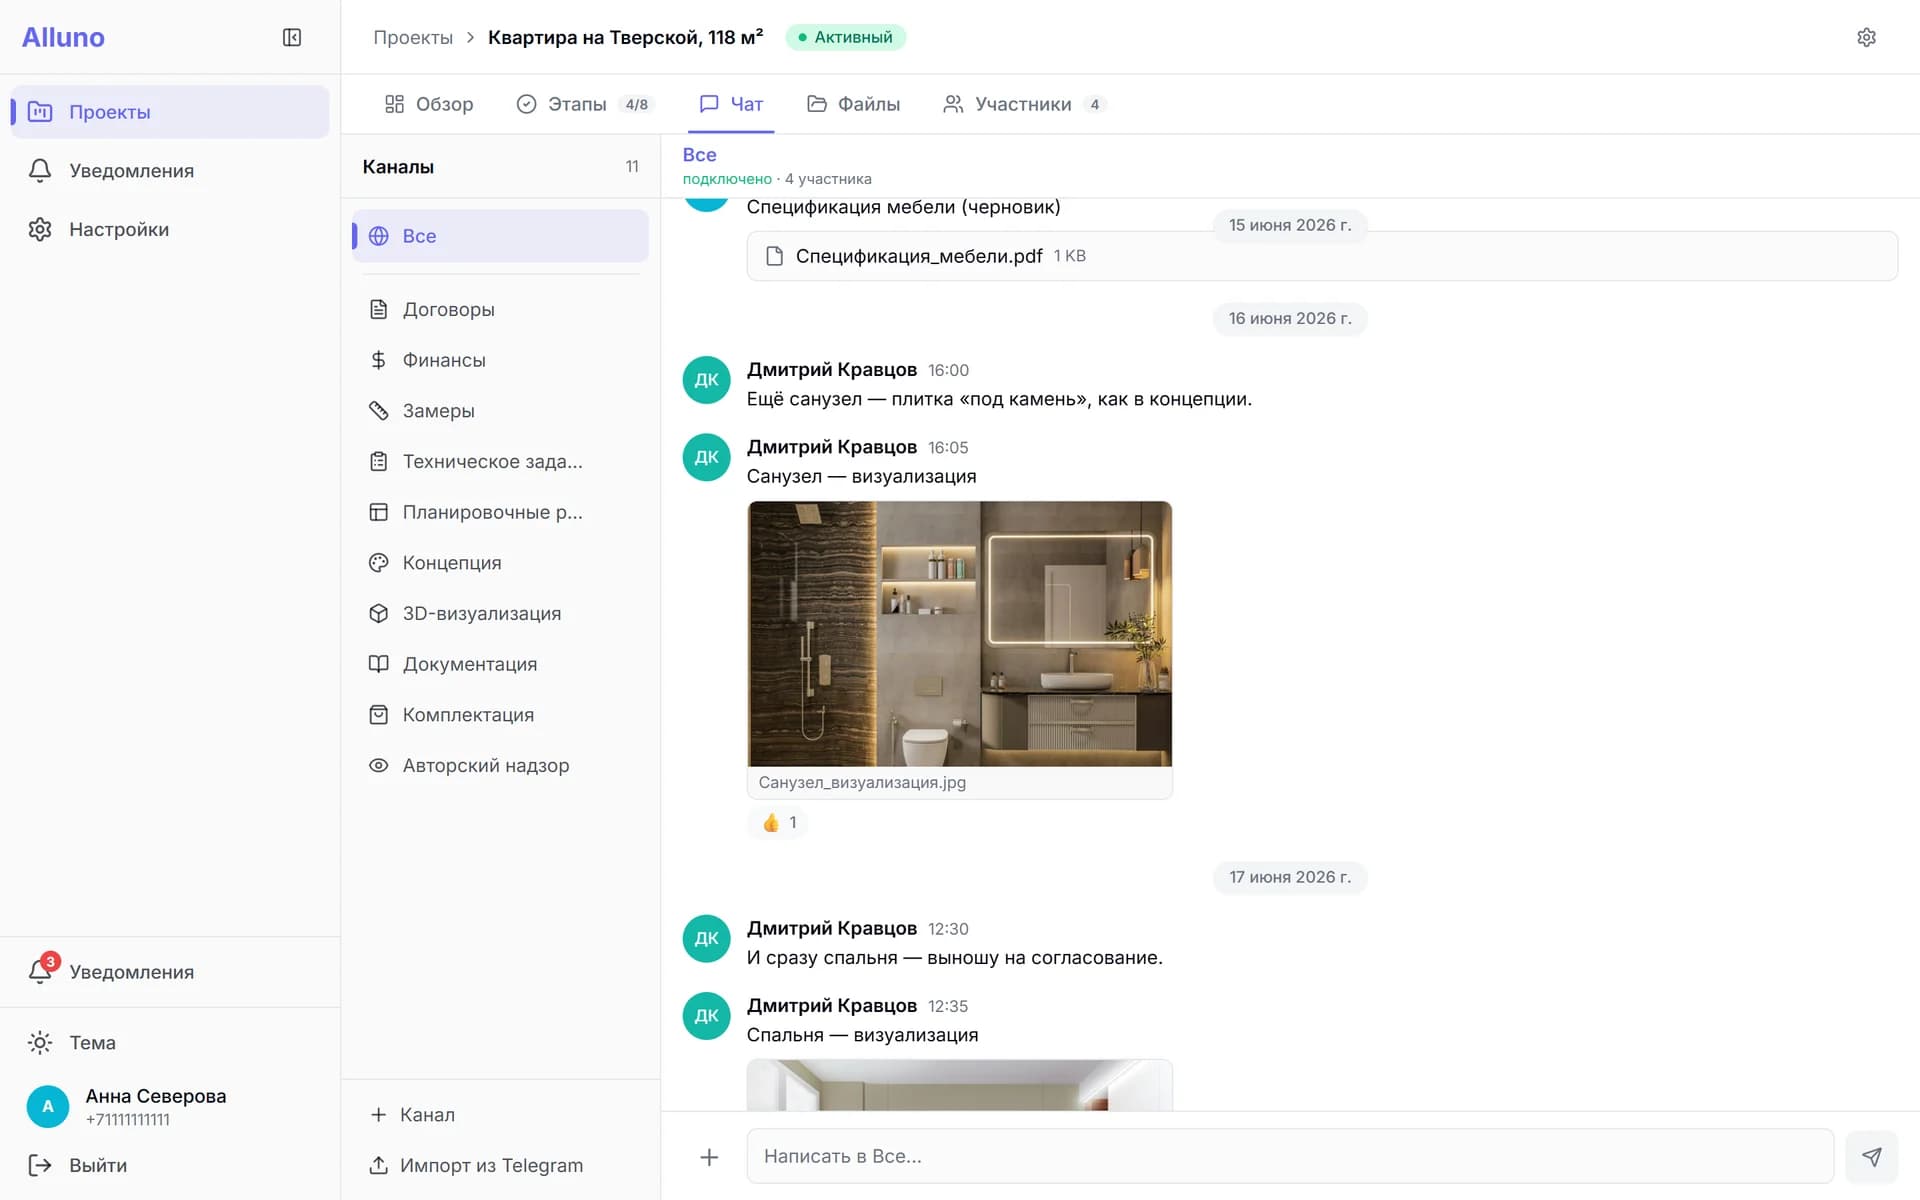
Task: Click the 16 июня 2026 г. date label
Action: point(1290,319)
